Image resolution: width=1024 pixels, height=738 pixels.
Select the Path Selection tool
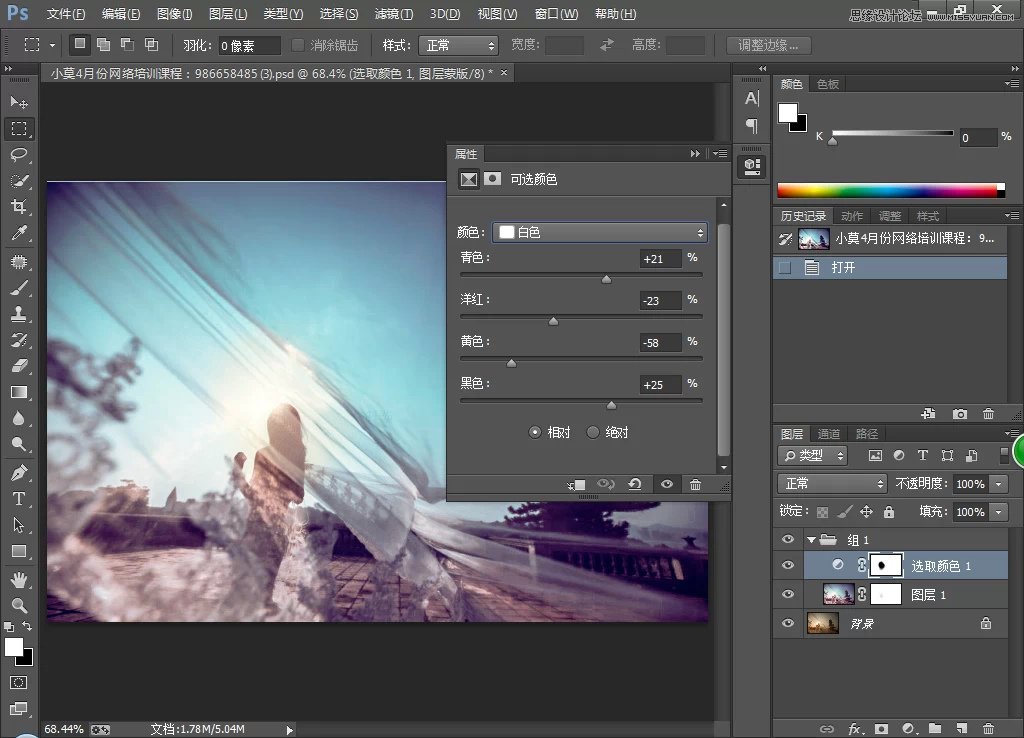tap(19, 524)
